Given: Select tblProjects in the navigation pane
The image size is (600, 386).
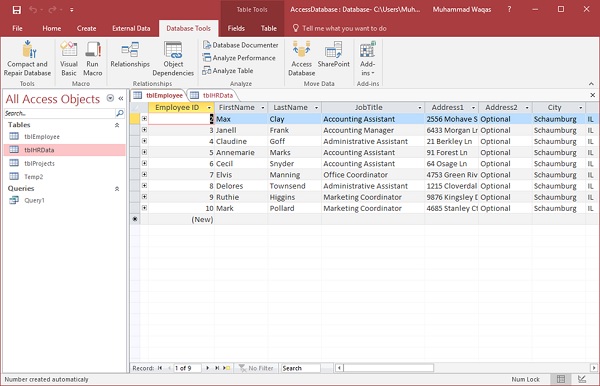Looking at the screenshot, I should click(x=64, y=163).
